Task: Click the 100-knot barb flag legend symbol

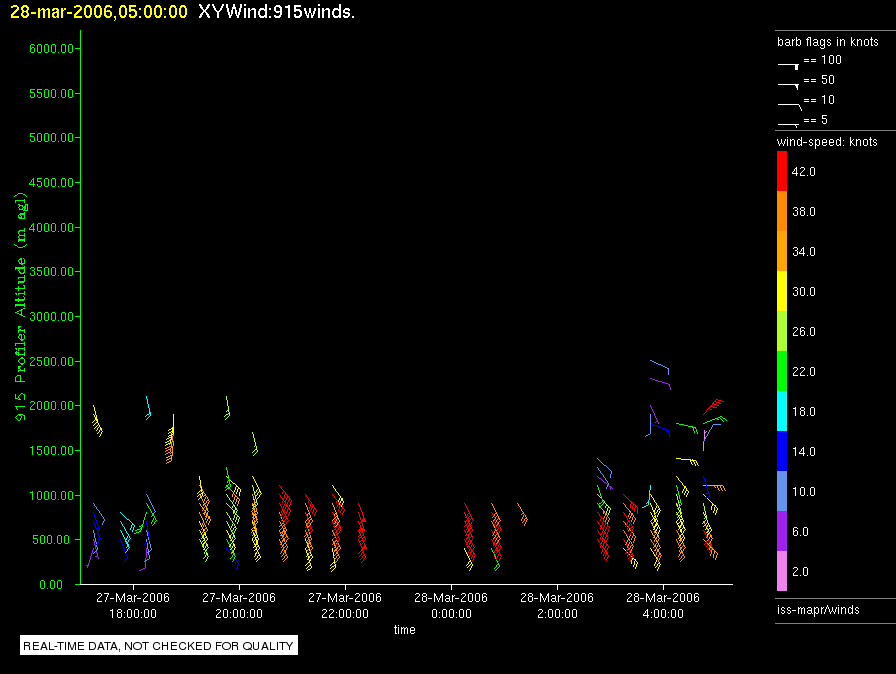Action: point(788,66)
